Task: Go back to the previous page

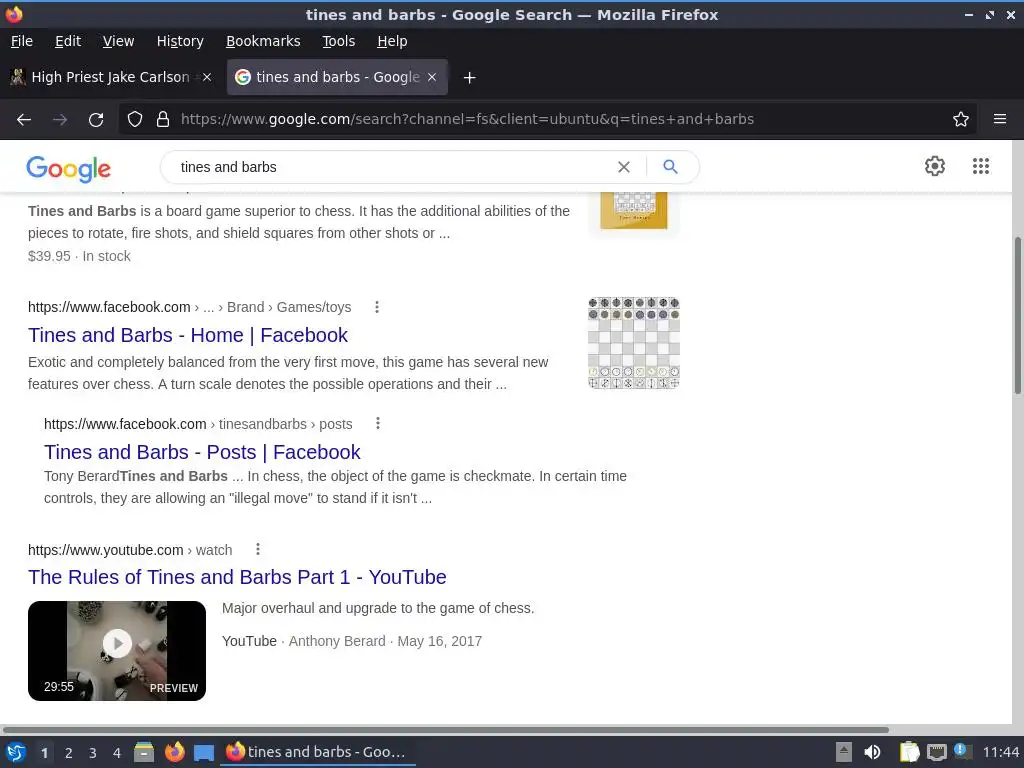Action: click(24, 120)
